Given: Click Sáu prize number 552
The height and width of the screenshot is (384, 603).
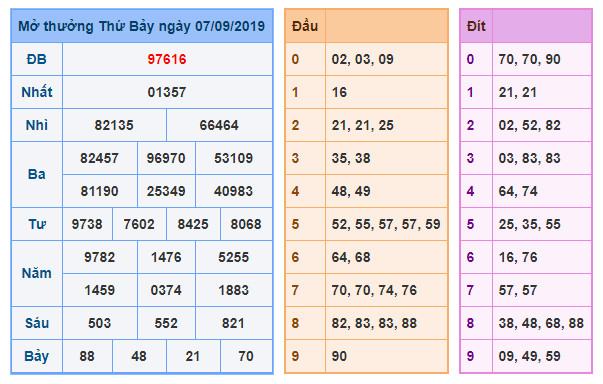Looking at the screenshot, I should coord(166,323).
